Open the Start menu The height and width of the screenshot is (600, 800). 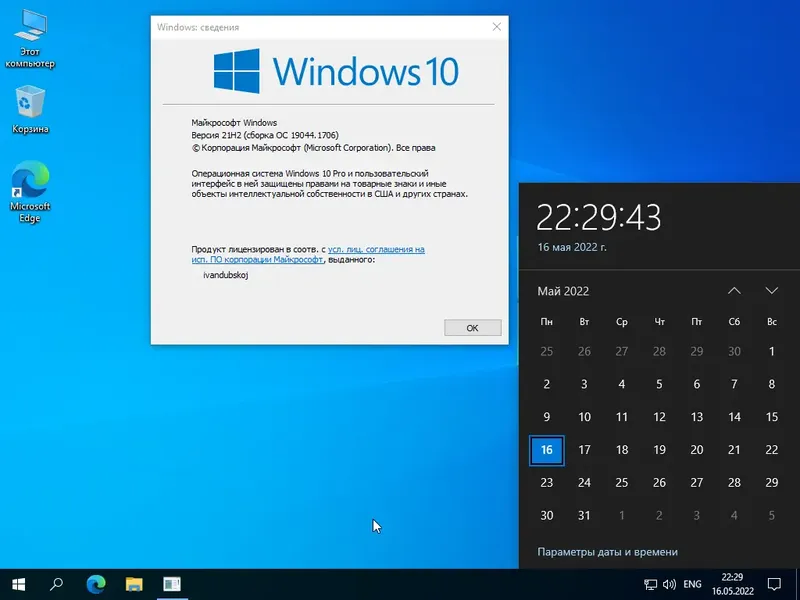click(x=19, y=584)
